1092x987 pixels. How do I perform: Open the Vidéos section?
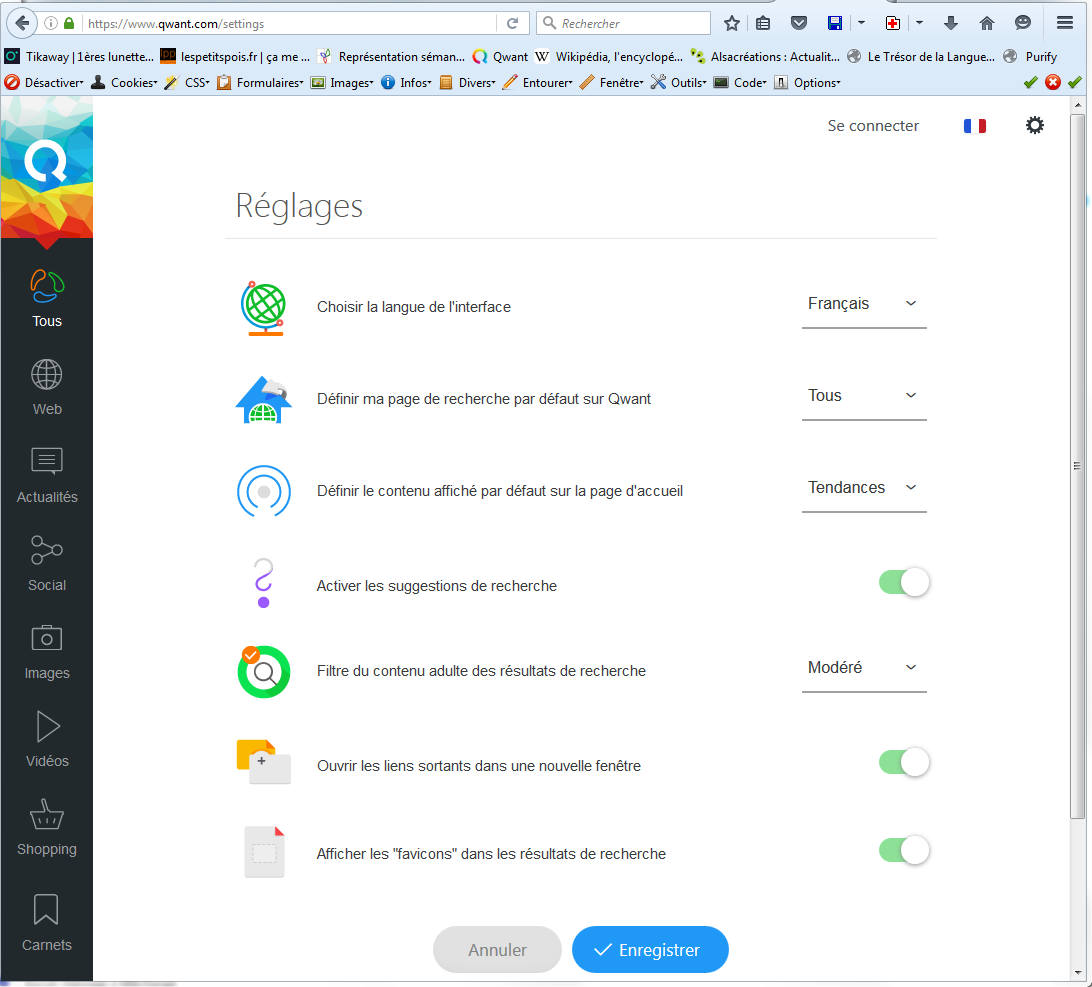[47, 738]
